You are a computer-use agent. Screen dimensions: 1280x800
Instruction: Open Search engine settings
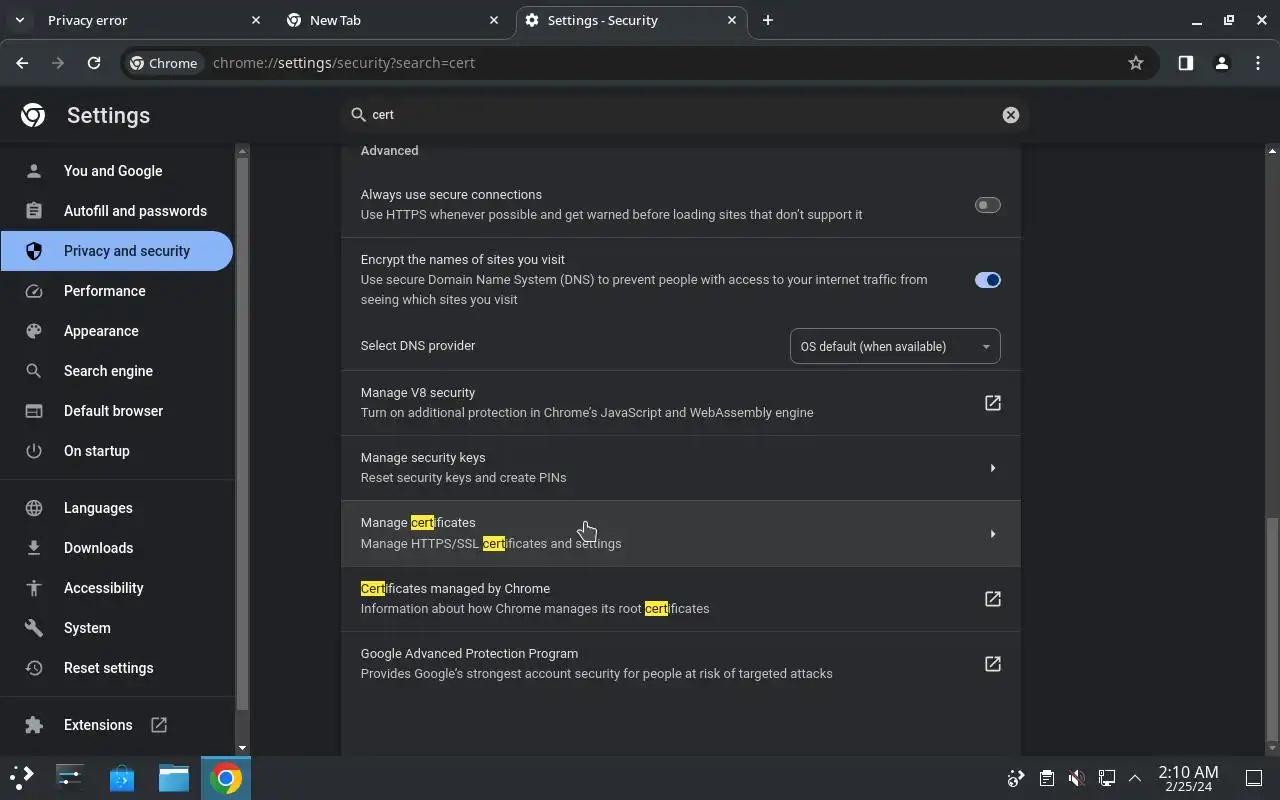click(116, 371)
